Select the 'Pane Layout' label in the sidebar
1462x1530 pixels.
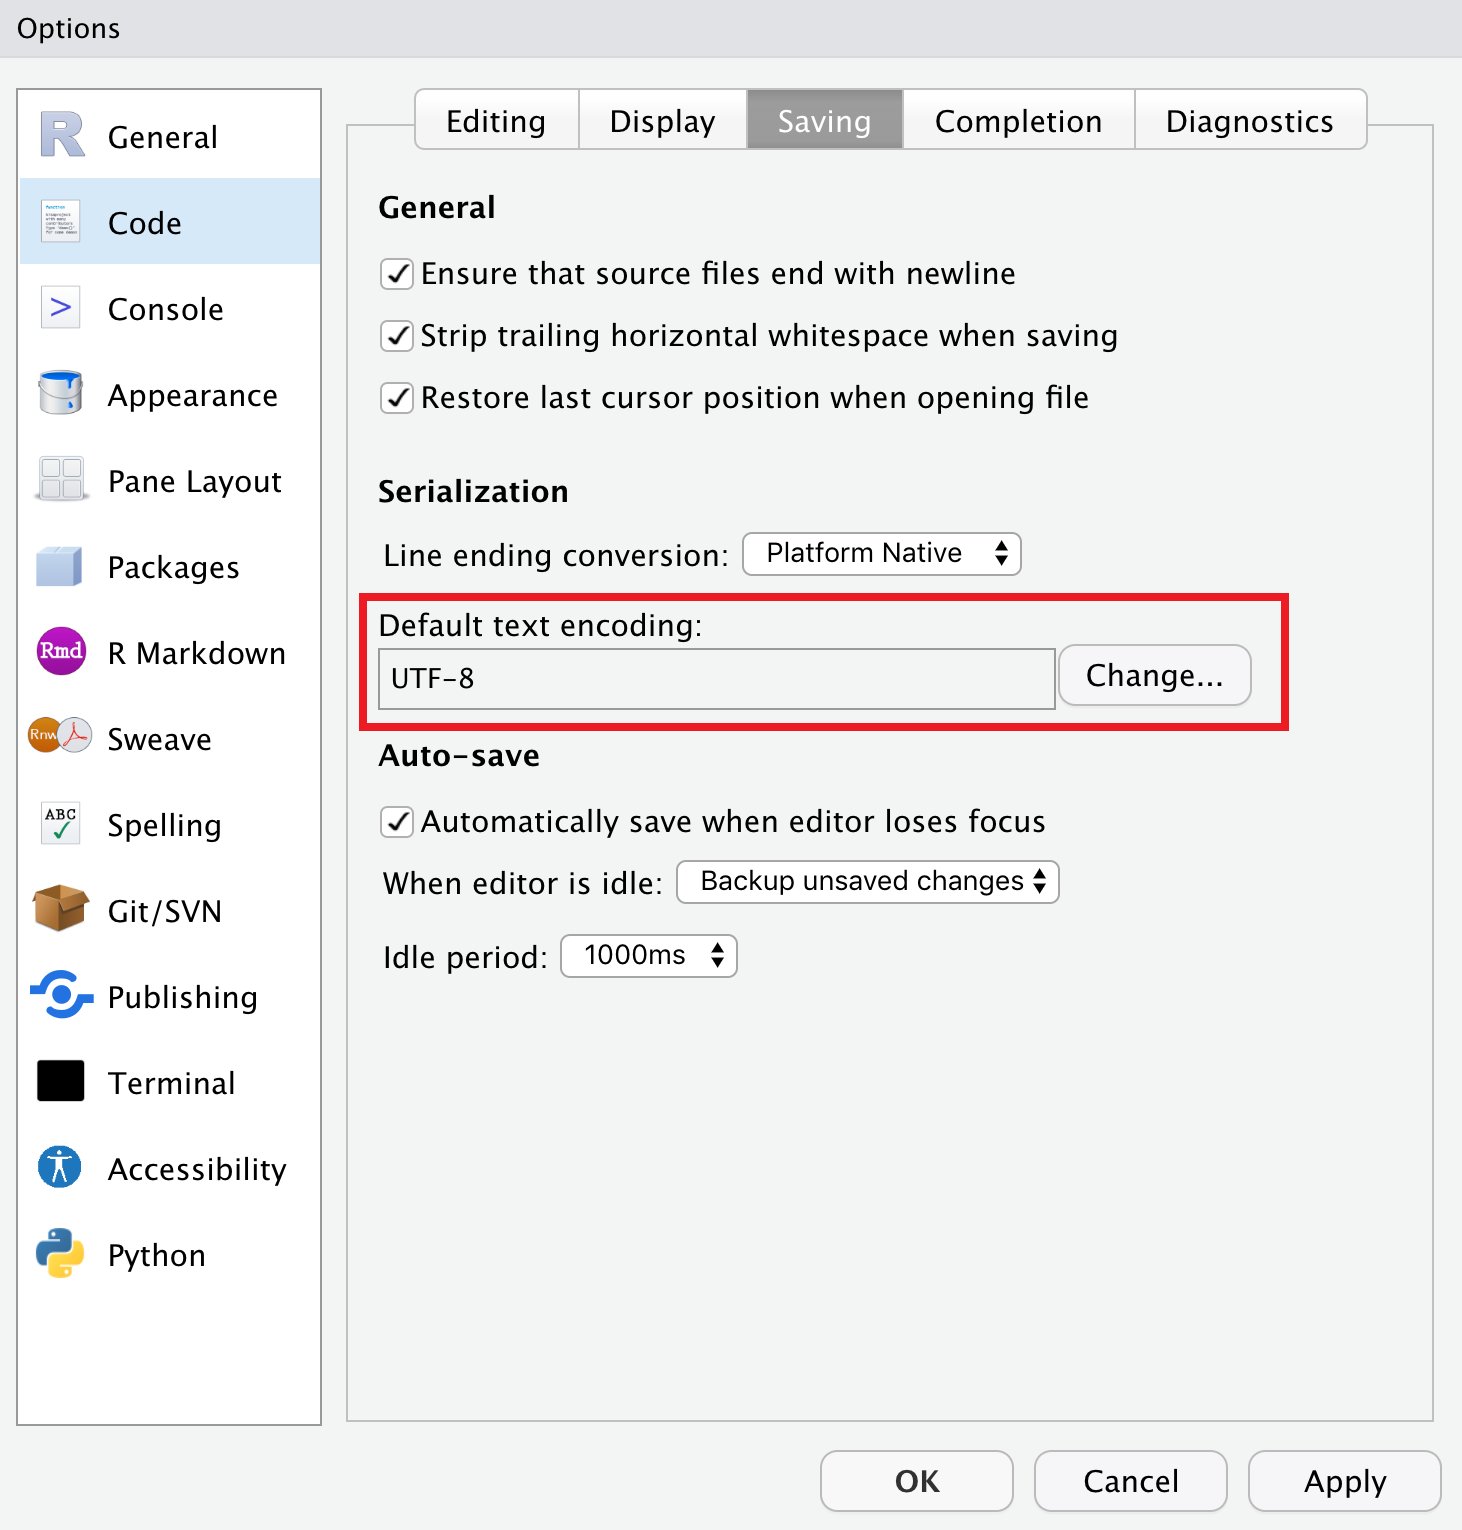pyautogui.click(x=195, y=482)
